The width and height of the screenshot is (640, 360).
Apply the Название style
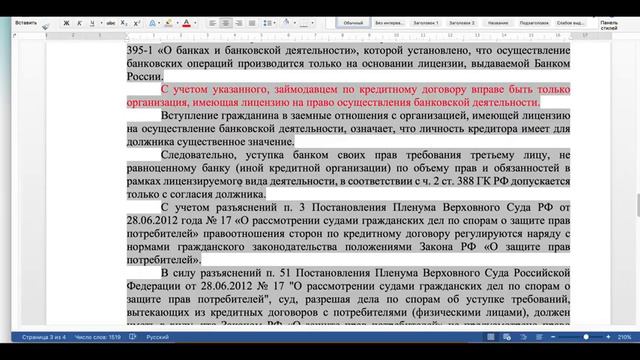pos(498,23)
